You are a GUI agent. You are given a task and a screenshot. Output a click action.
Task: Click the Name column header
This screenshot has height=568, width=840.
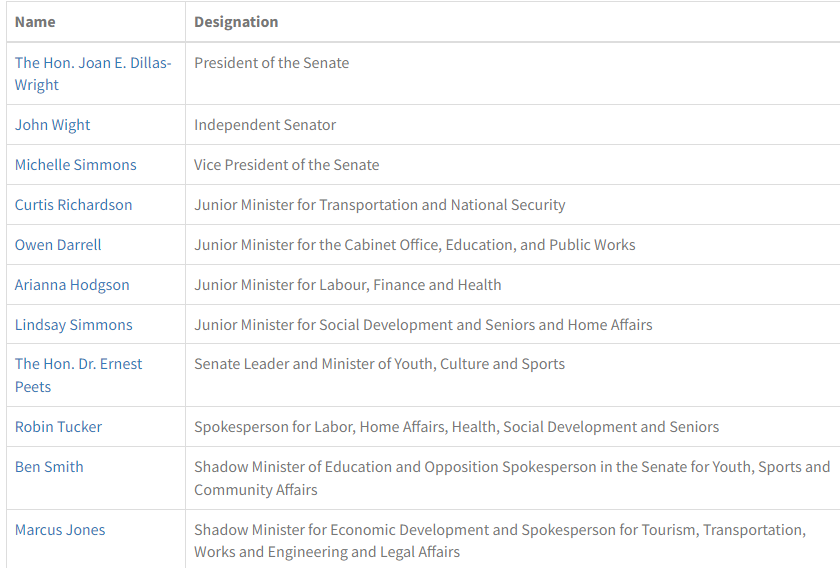pyautogui.click(x=35, y=22)
